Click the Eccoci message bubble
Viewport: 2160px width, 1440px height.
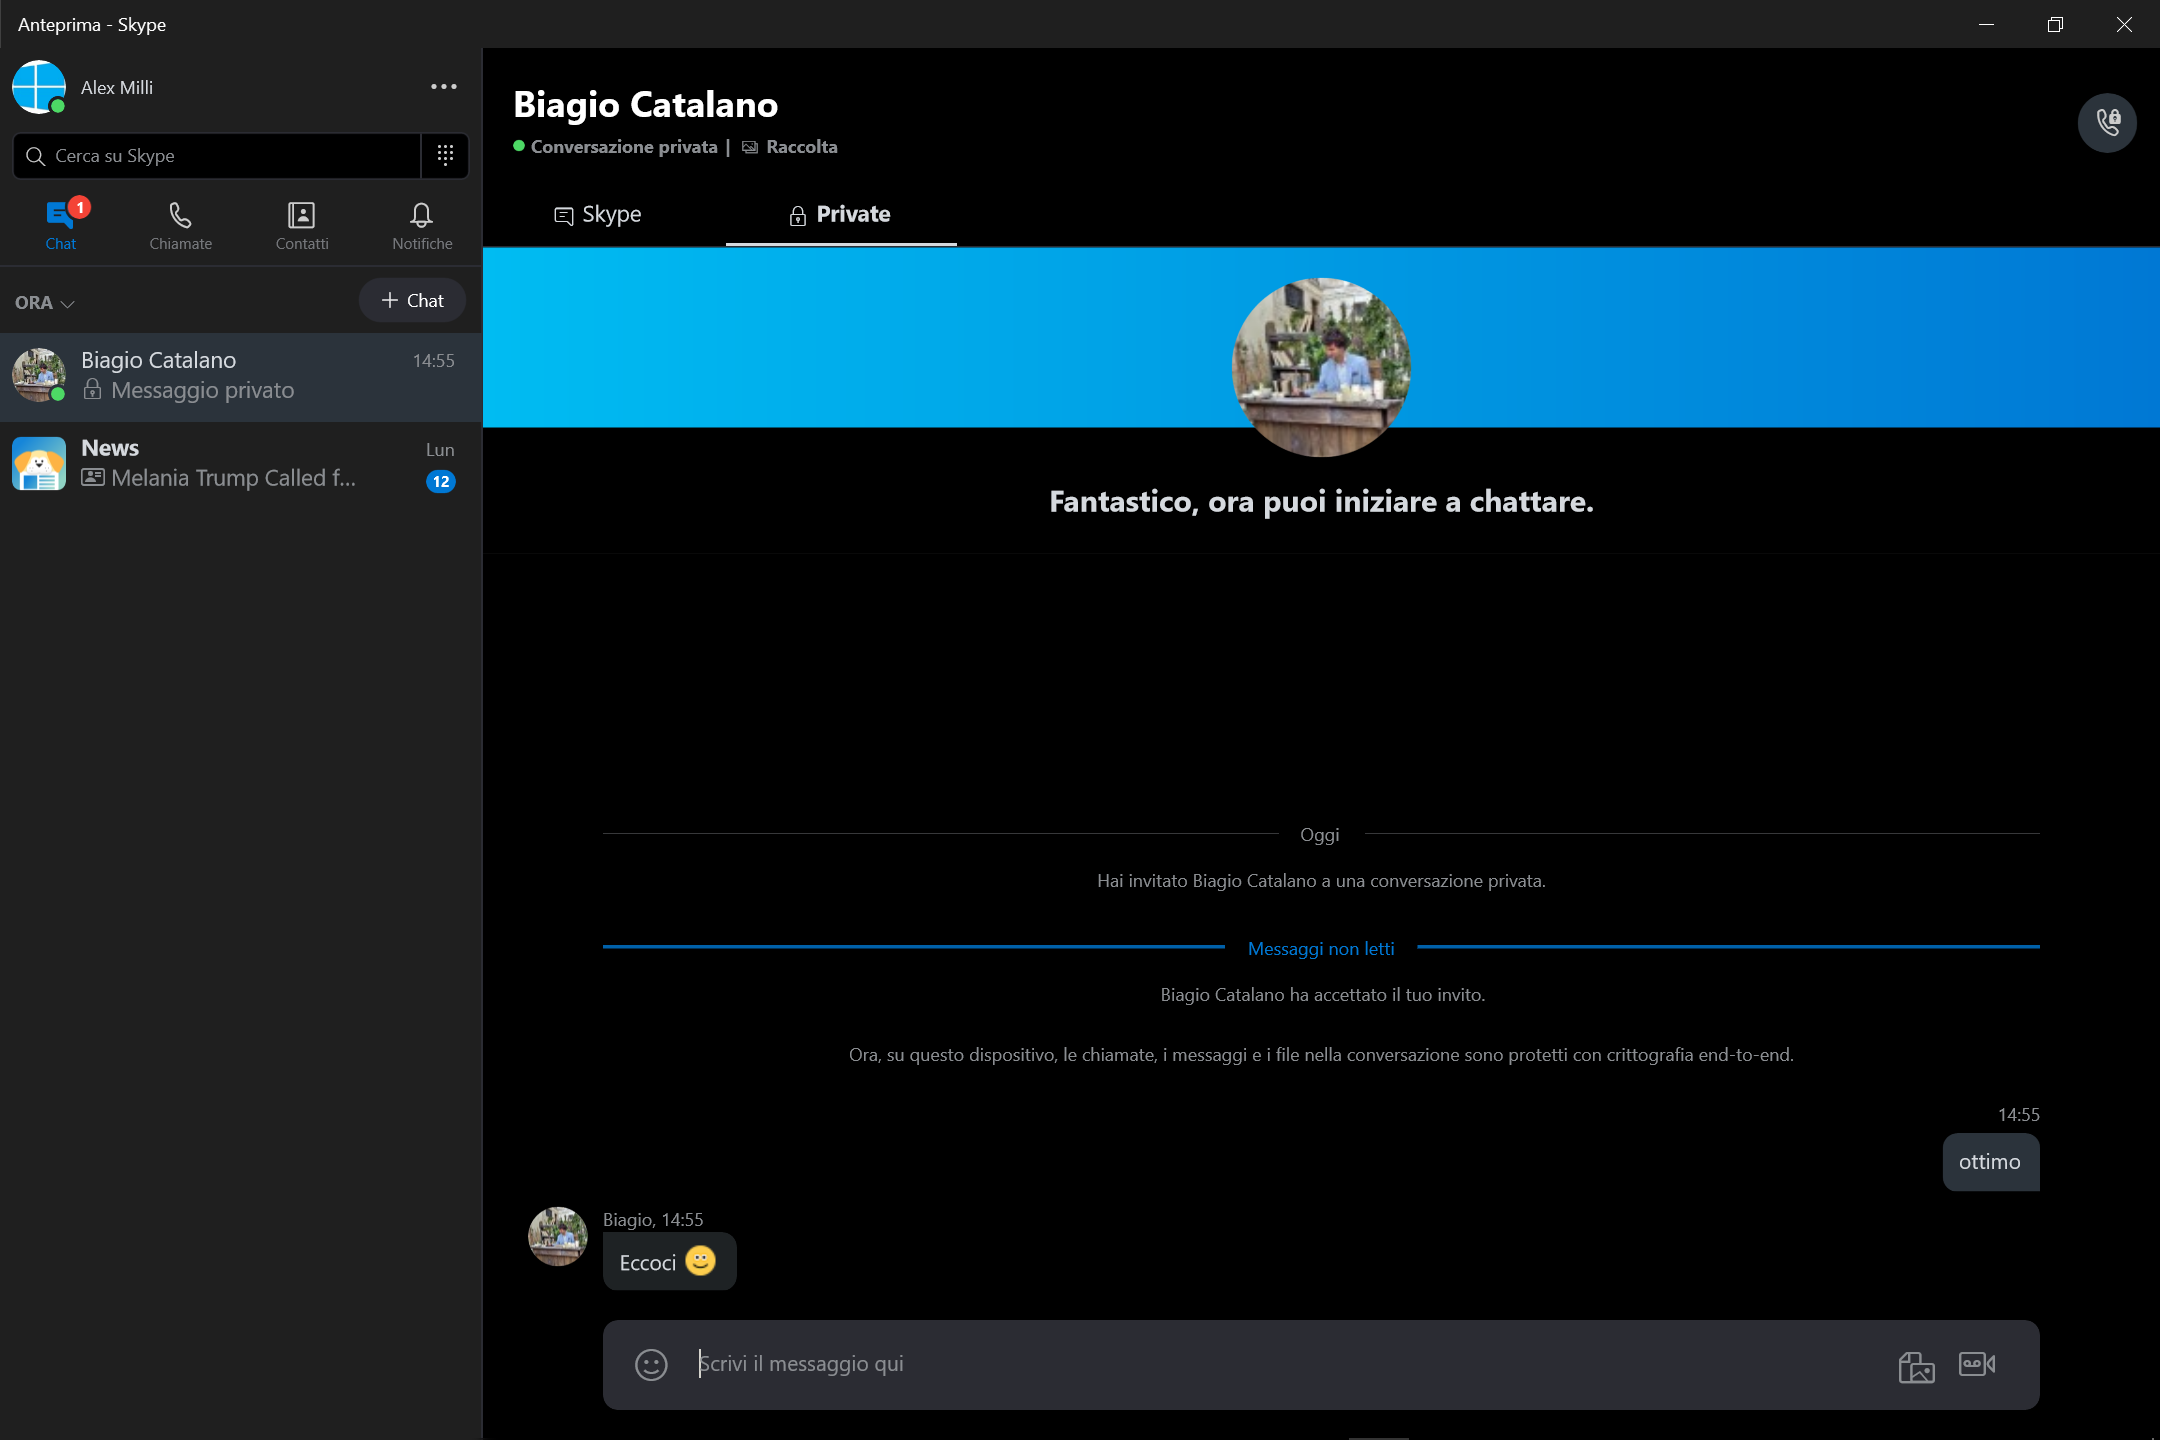[x=669, y=1262]
